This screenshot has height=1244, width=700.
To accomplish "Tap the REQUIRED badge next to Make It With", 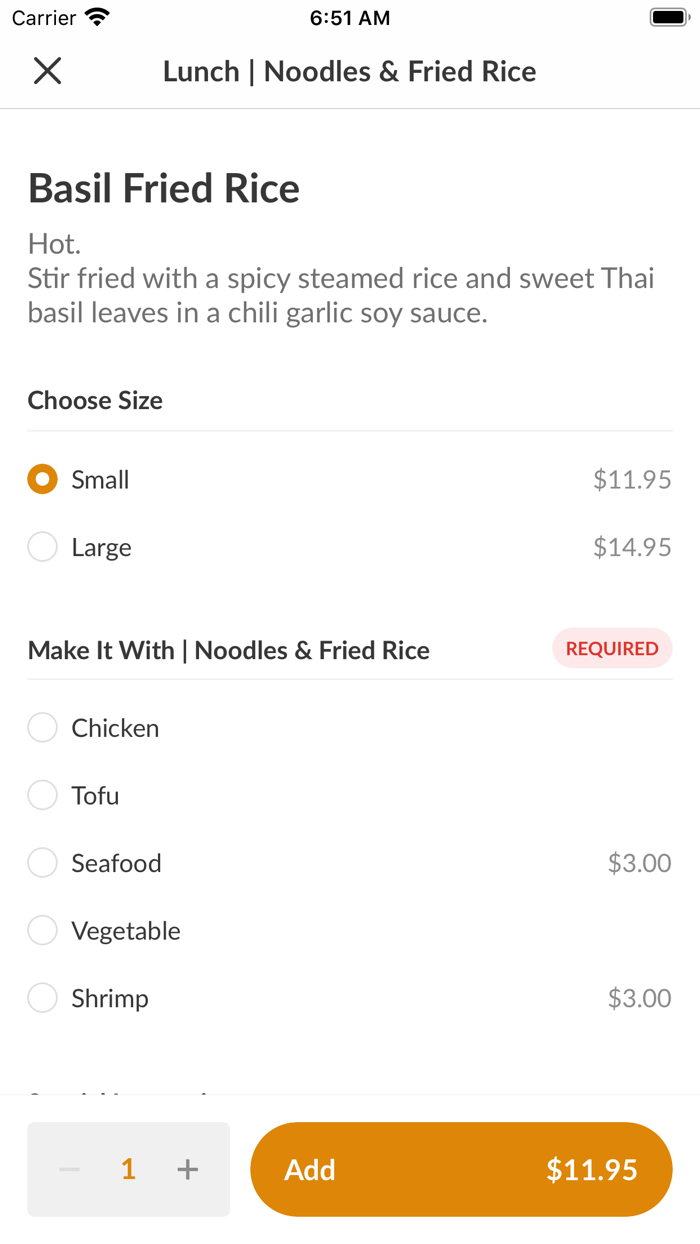I will tap(612, 648).
